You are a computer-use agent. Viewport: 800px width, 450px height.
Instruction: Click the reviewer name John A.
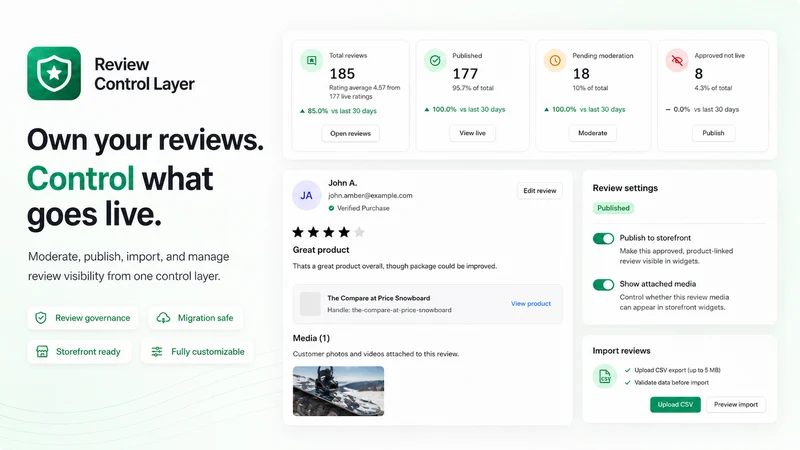pyautogui.click(x=342, y=183)
